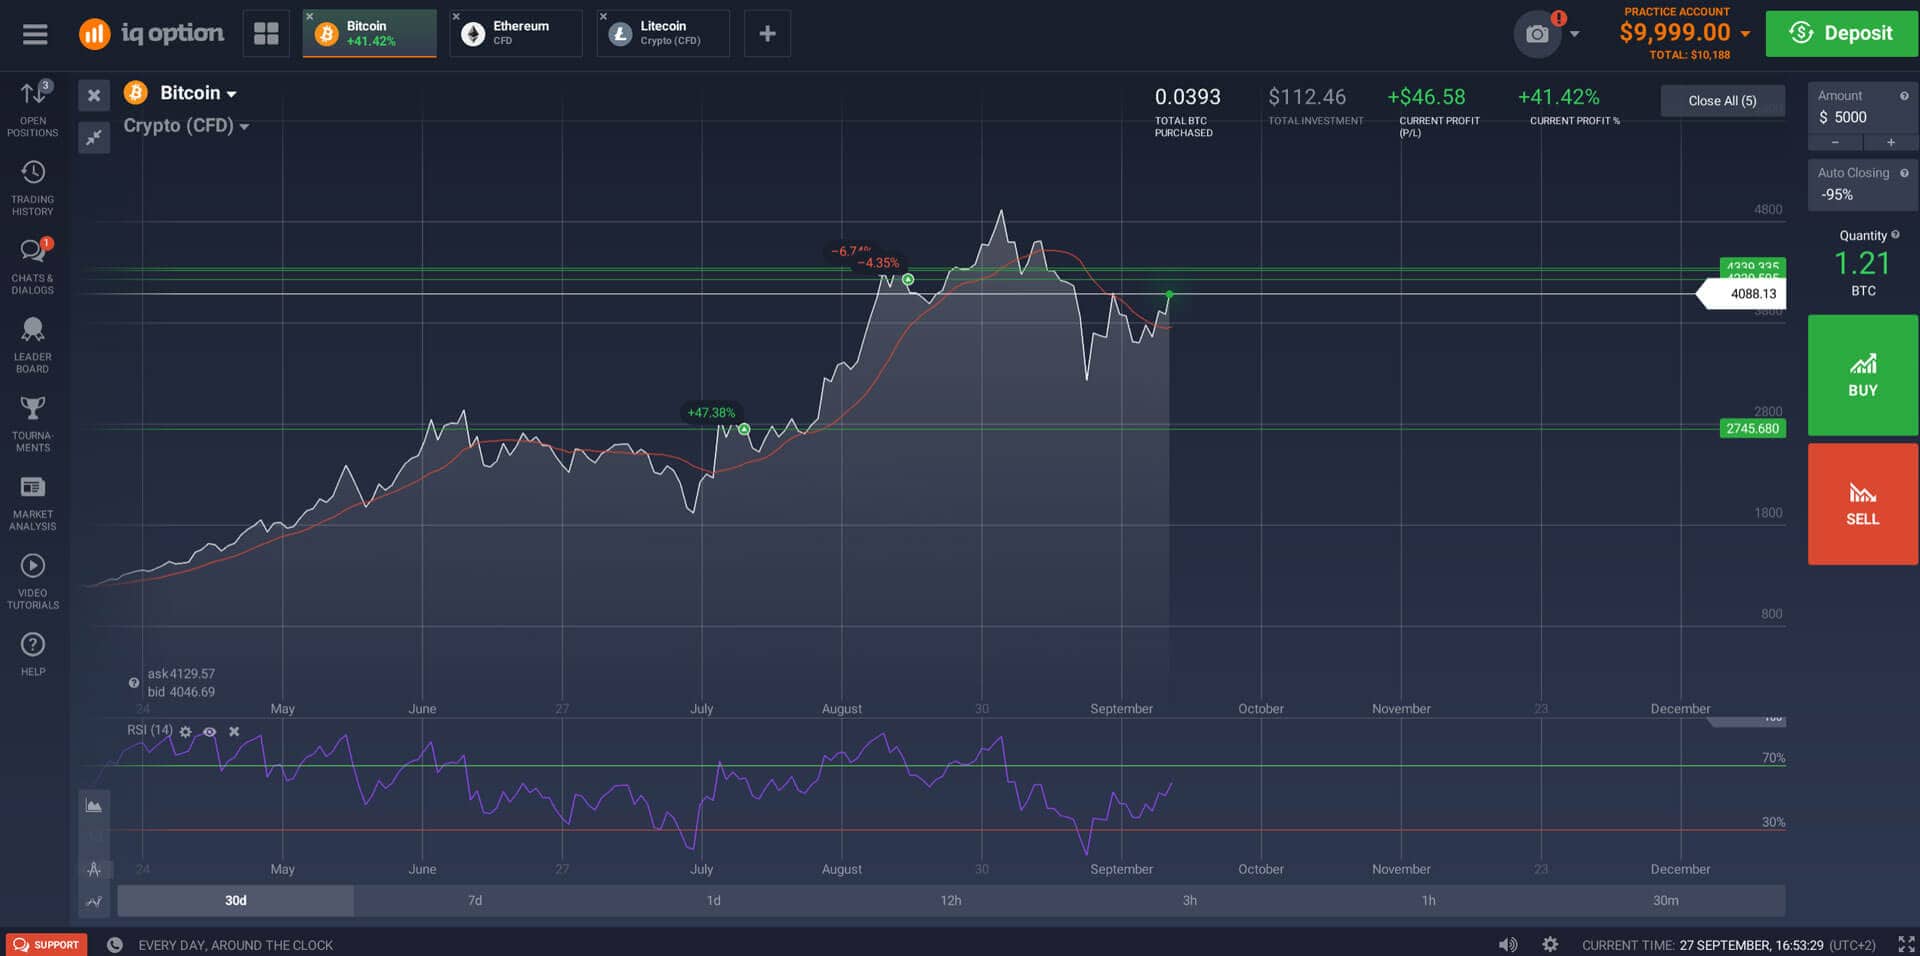
Task: Expand the Crypto (CFD) type dropdown
Action: (x=186, y=126)
